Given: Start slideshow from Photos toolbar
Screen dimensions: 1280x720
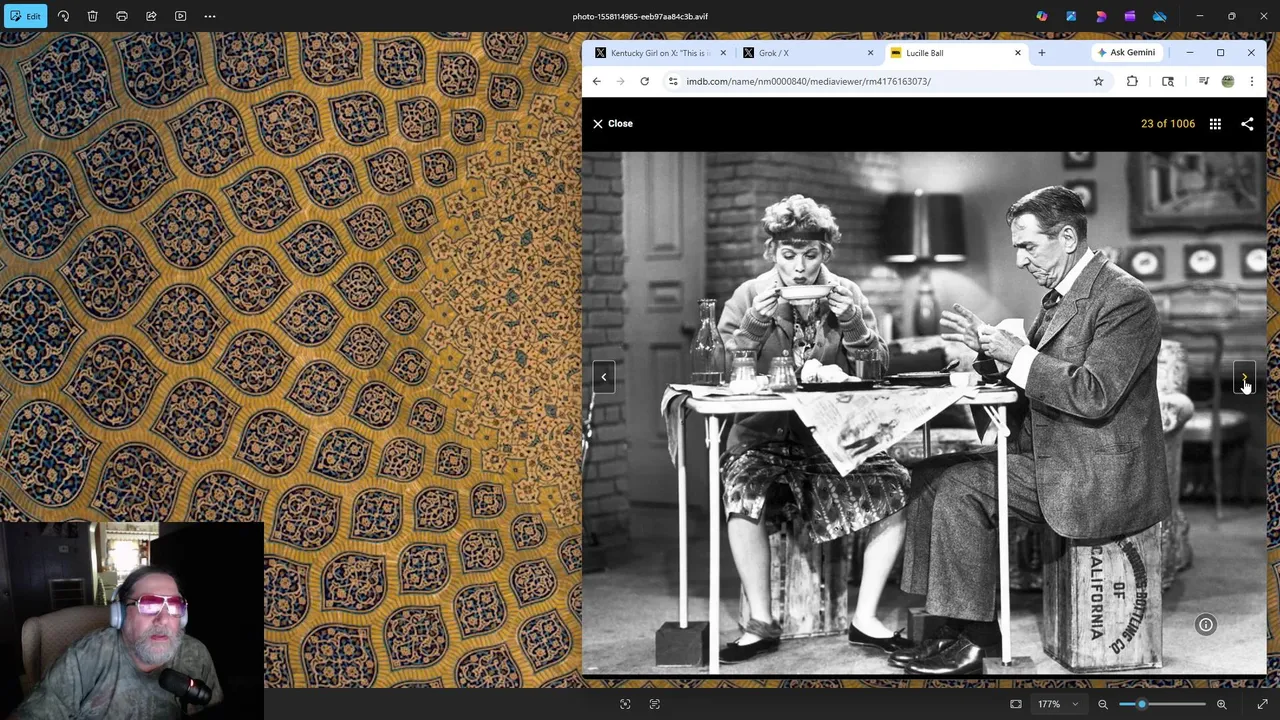Looking at the screenshot, I should point(181,16).
